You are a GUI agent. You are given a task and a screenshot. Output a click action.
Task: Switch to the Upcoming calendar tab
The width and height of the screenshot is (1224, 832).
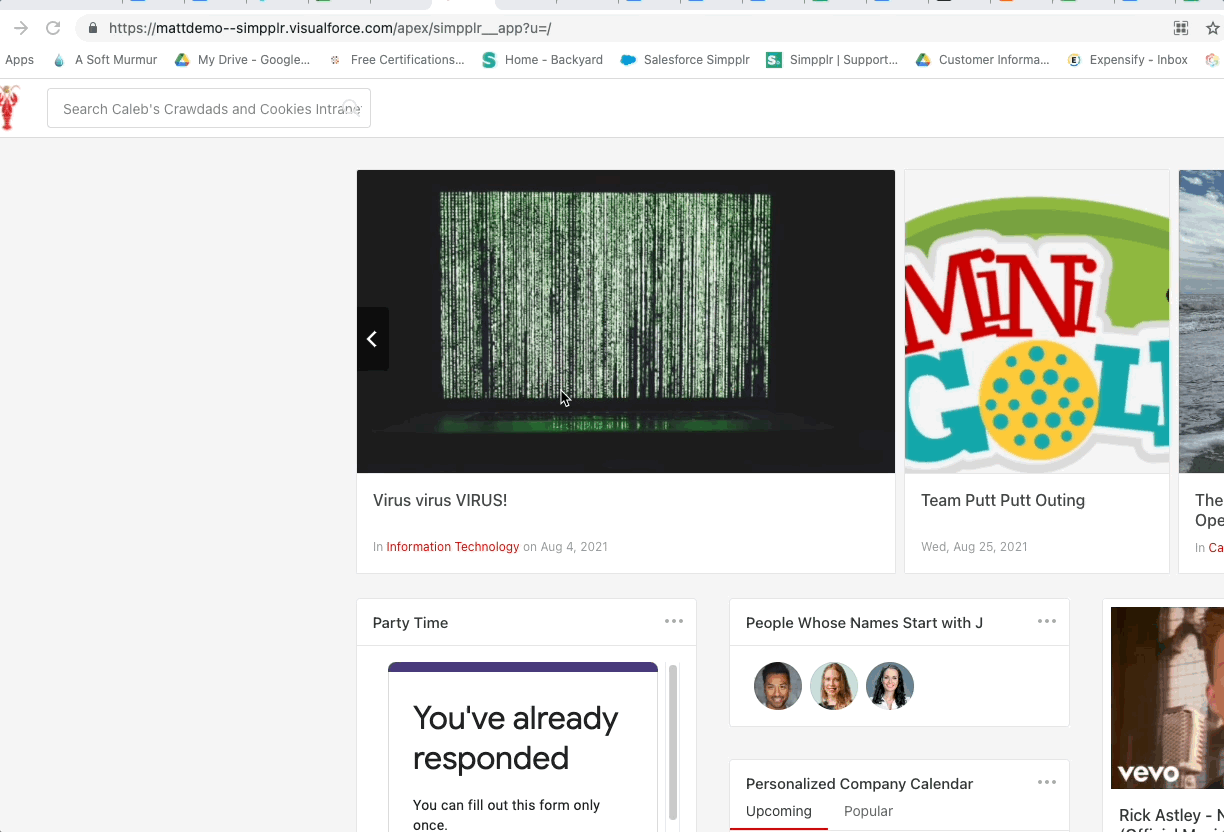779,811
